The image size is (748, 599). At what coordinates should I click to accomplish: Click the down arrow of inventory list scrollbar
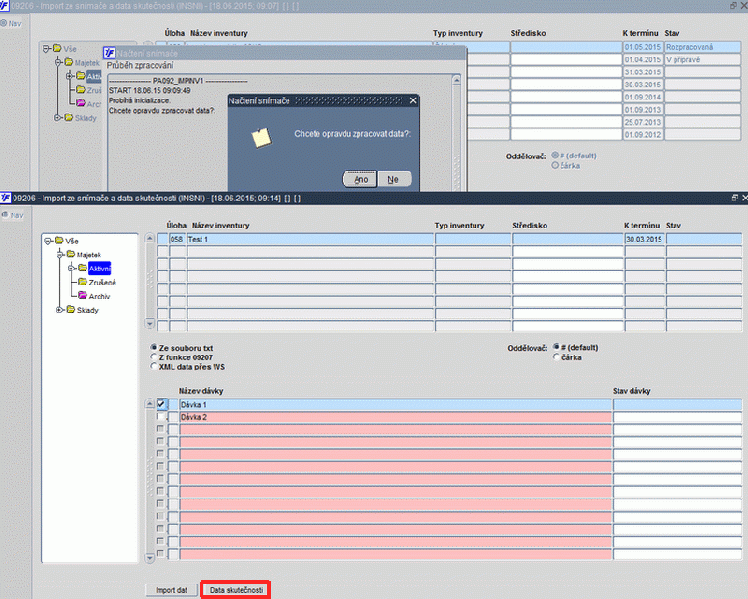[x=150, y=324]
